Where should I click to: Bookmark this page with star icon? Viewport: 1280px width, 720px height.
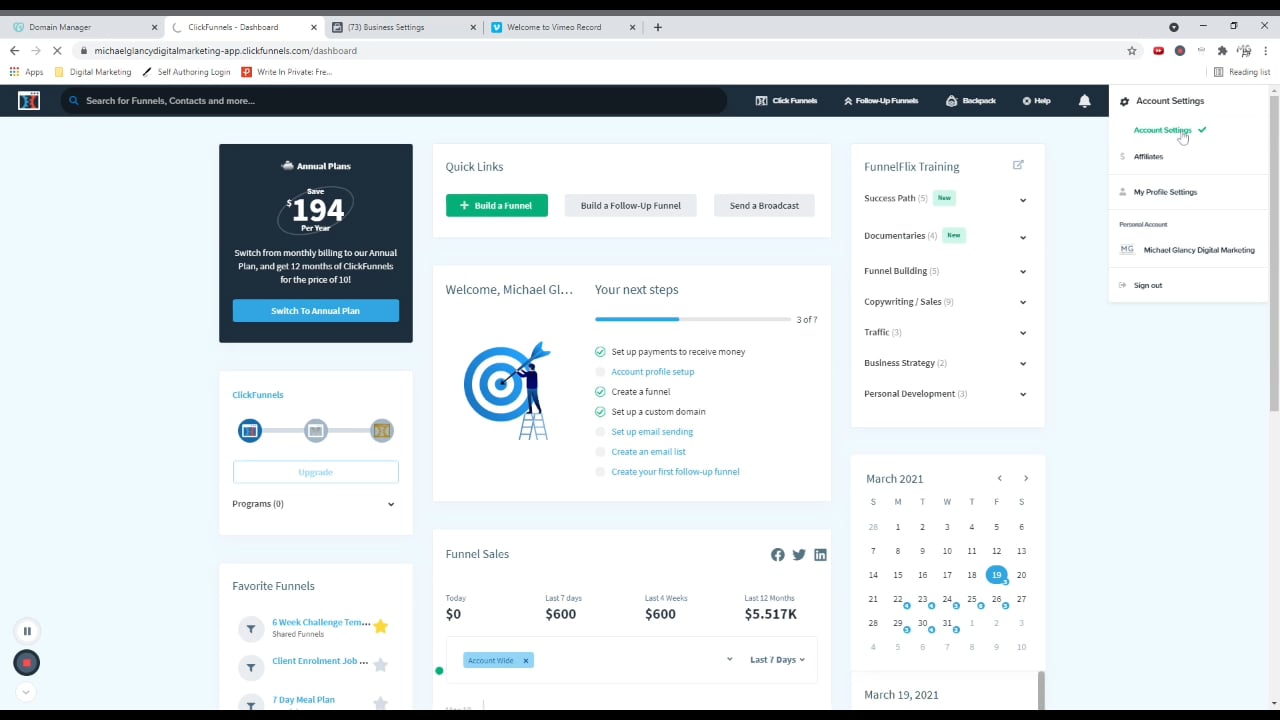click(x=1132, y=51)
